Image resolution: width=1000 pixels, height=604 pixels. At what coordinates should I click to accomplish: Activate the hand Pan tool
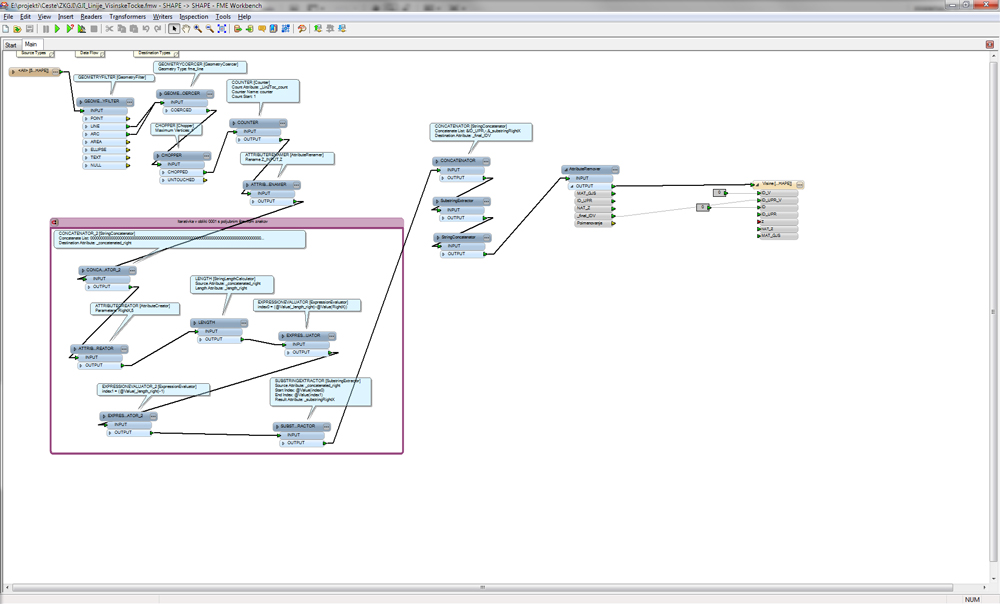tap(186, 29)
